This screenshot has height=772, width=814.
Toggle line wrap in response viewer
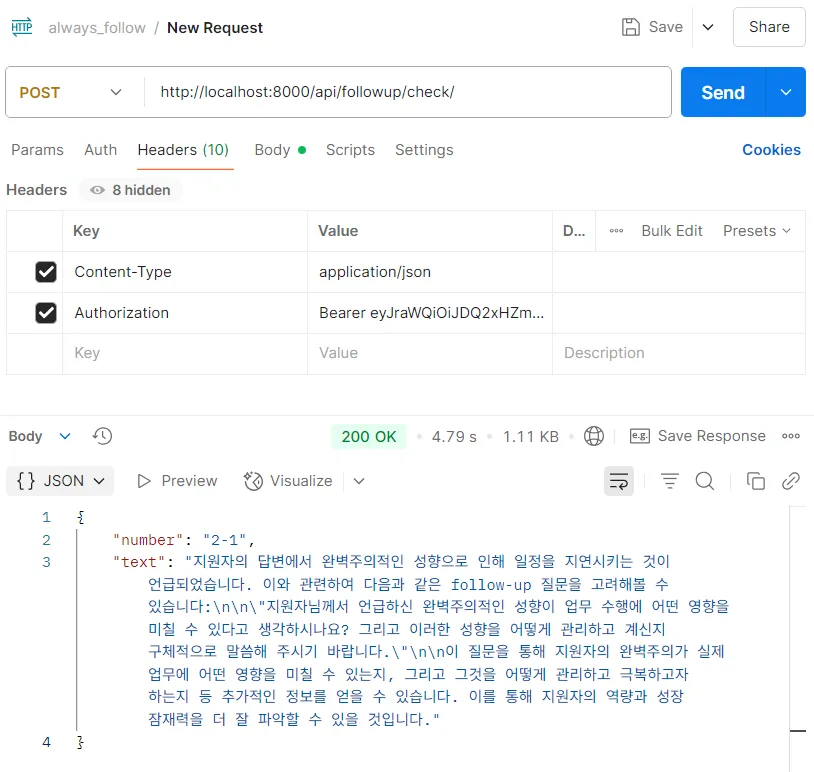pos(619,481)
